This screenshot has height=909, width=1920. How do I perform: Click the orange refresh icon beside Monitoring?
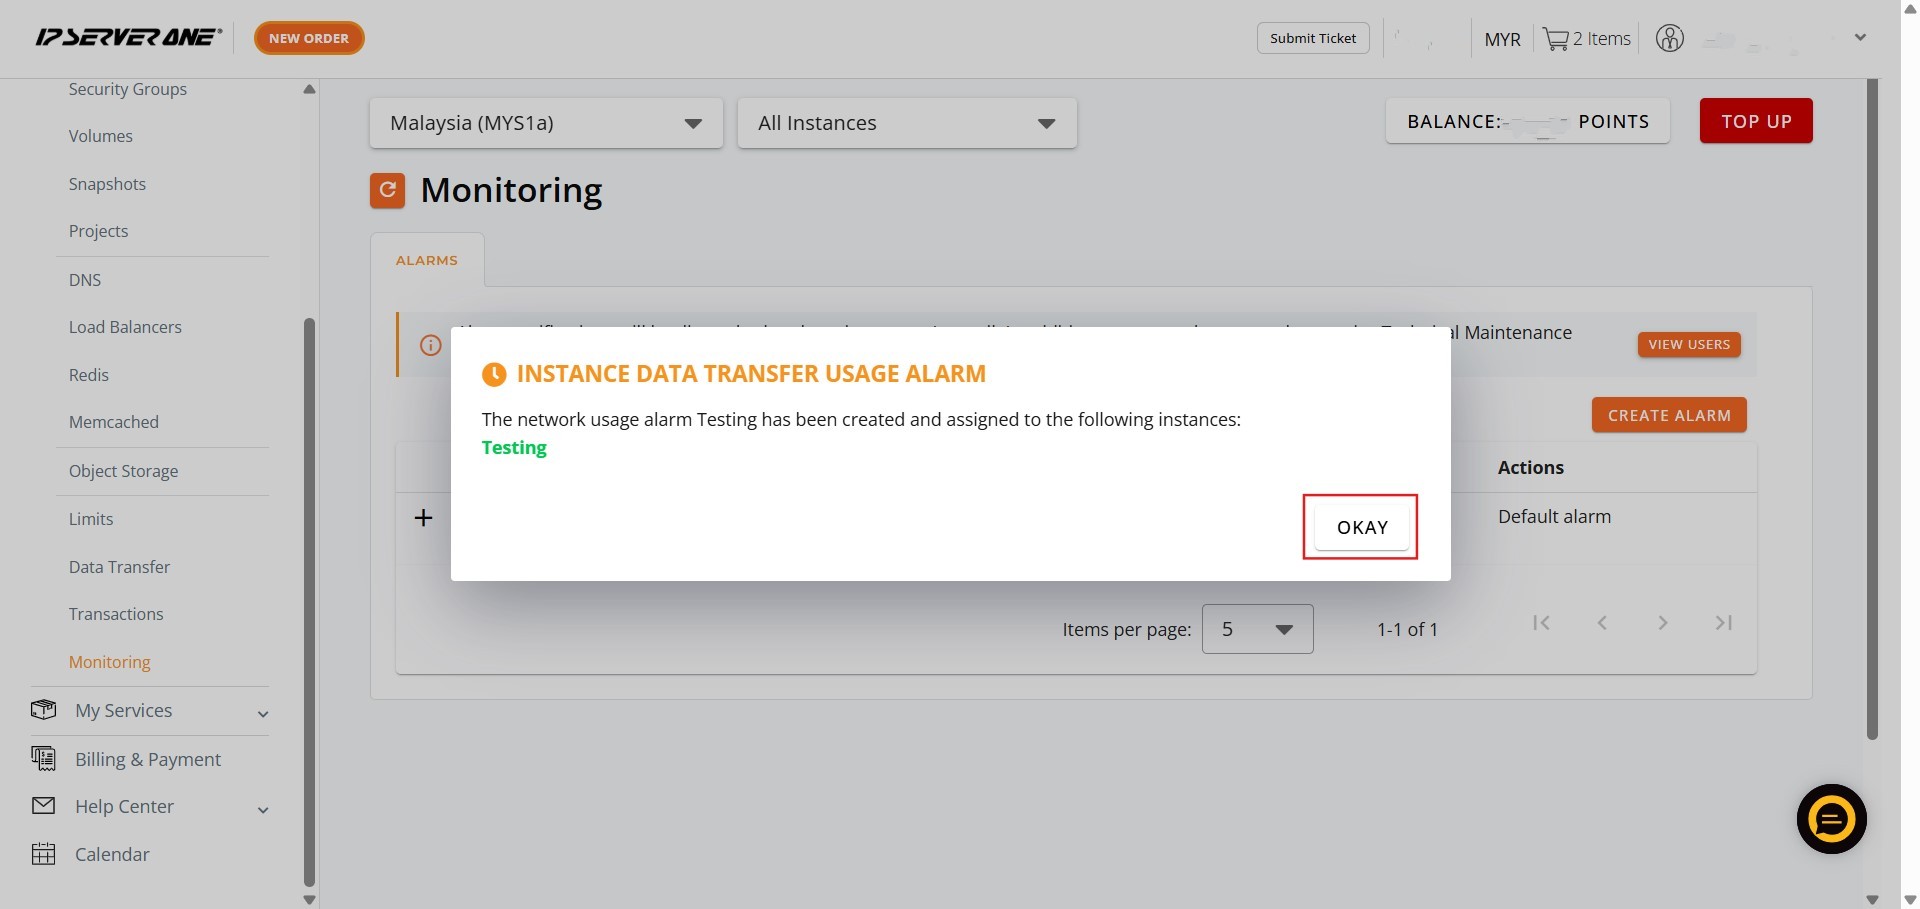[x=387, y=190]
